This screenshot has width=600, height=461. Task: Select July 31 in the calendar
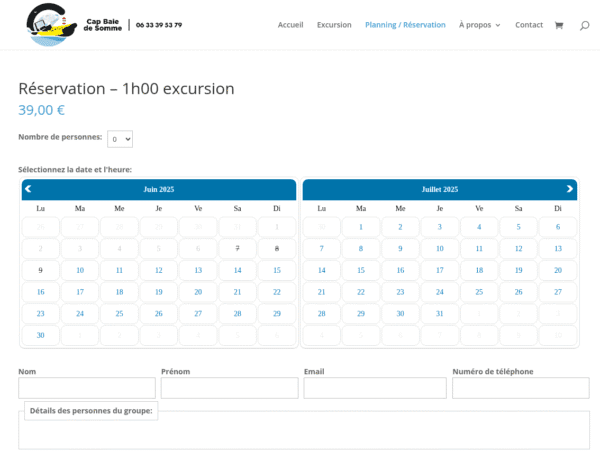[439, 314]
